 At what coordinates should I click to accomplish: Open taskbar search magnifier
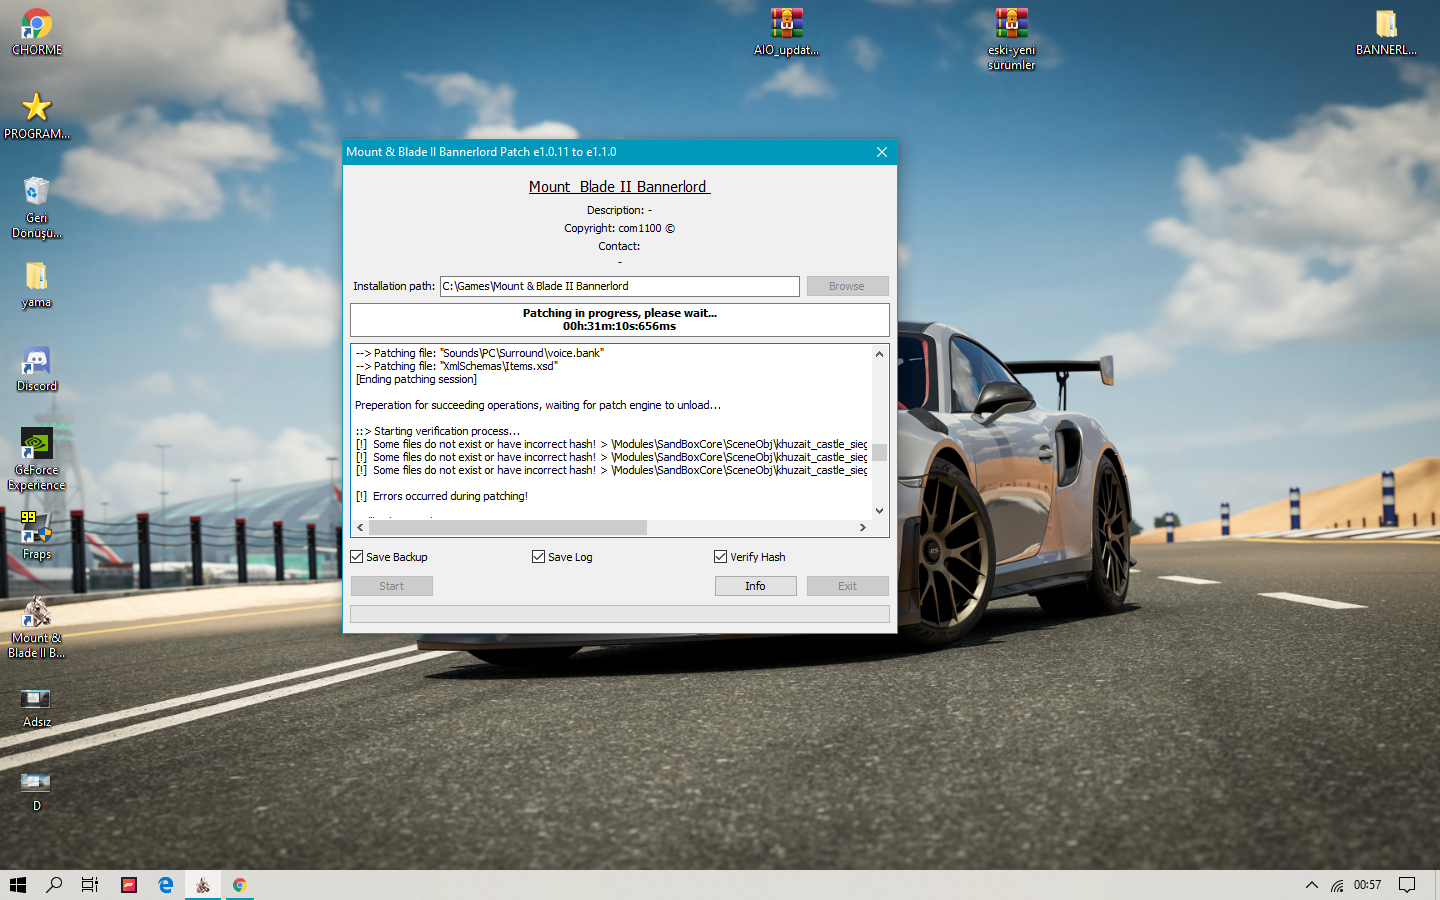[54, 885]
